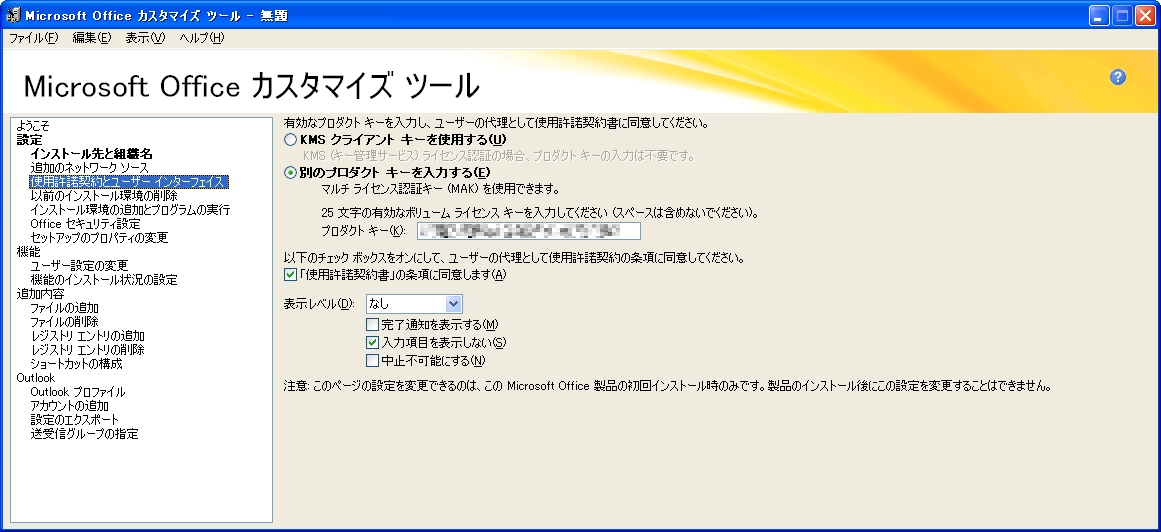Open ユーザー設定の変更 page
Viewport: 1161px width, 532px height.
[x=79, y=265]
